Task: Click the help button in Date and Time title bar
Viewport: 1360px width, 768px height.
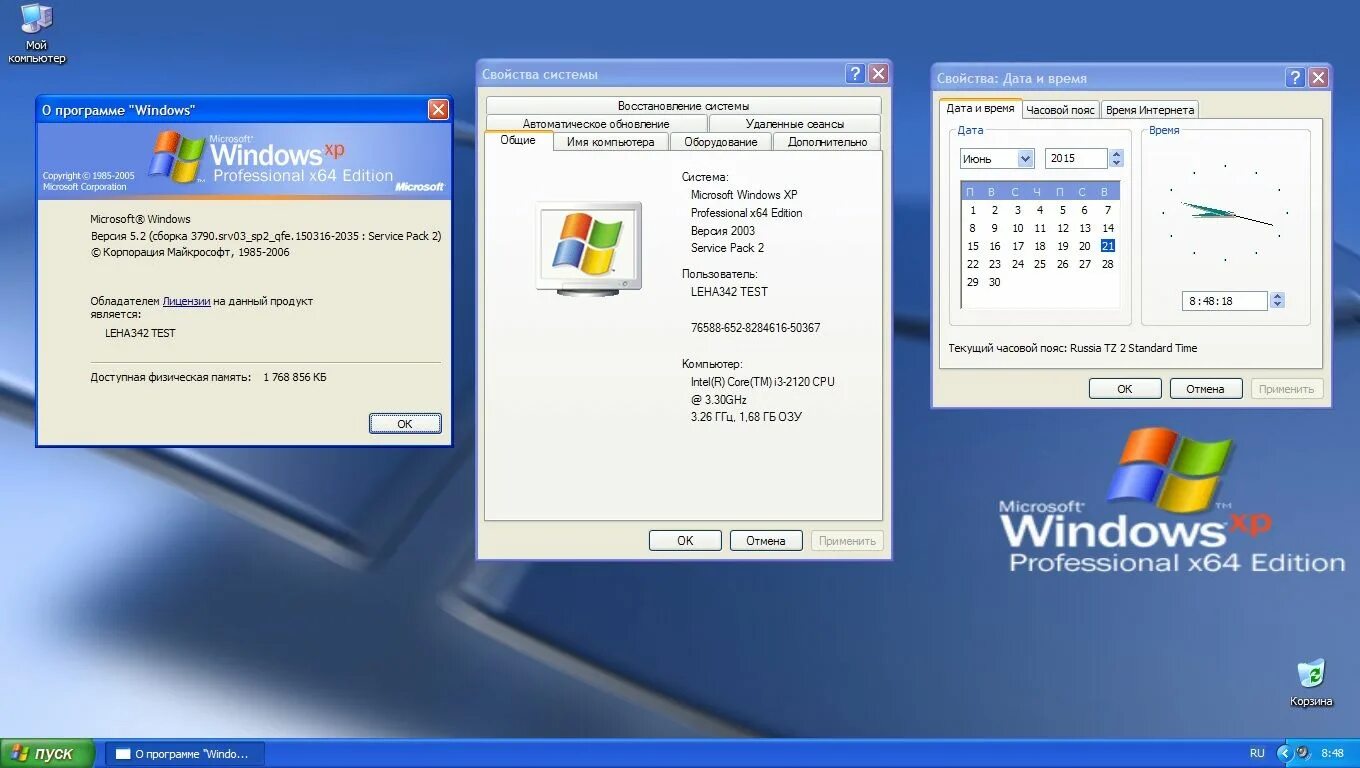Action: 1296,78
